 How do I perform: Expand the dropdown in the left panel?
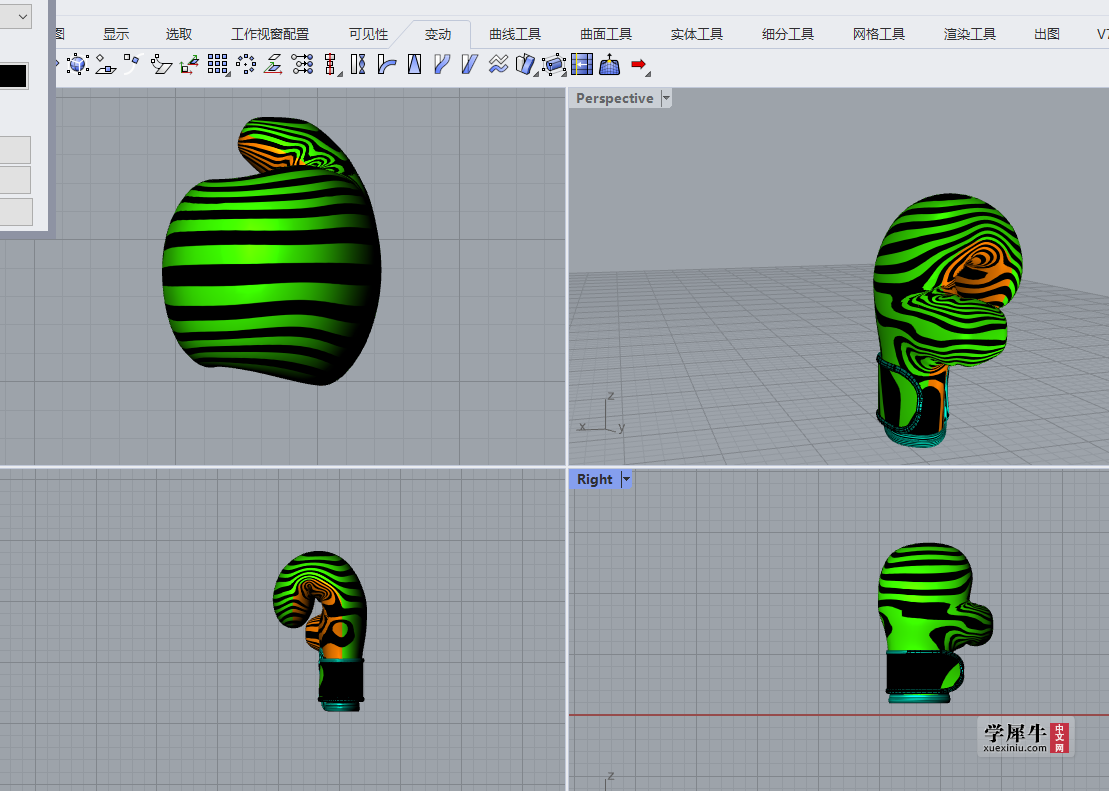(23, 16)
